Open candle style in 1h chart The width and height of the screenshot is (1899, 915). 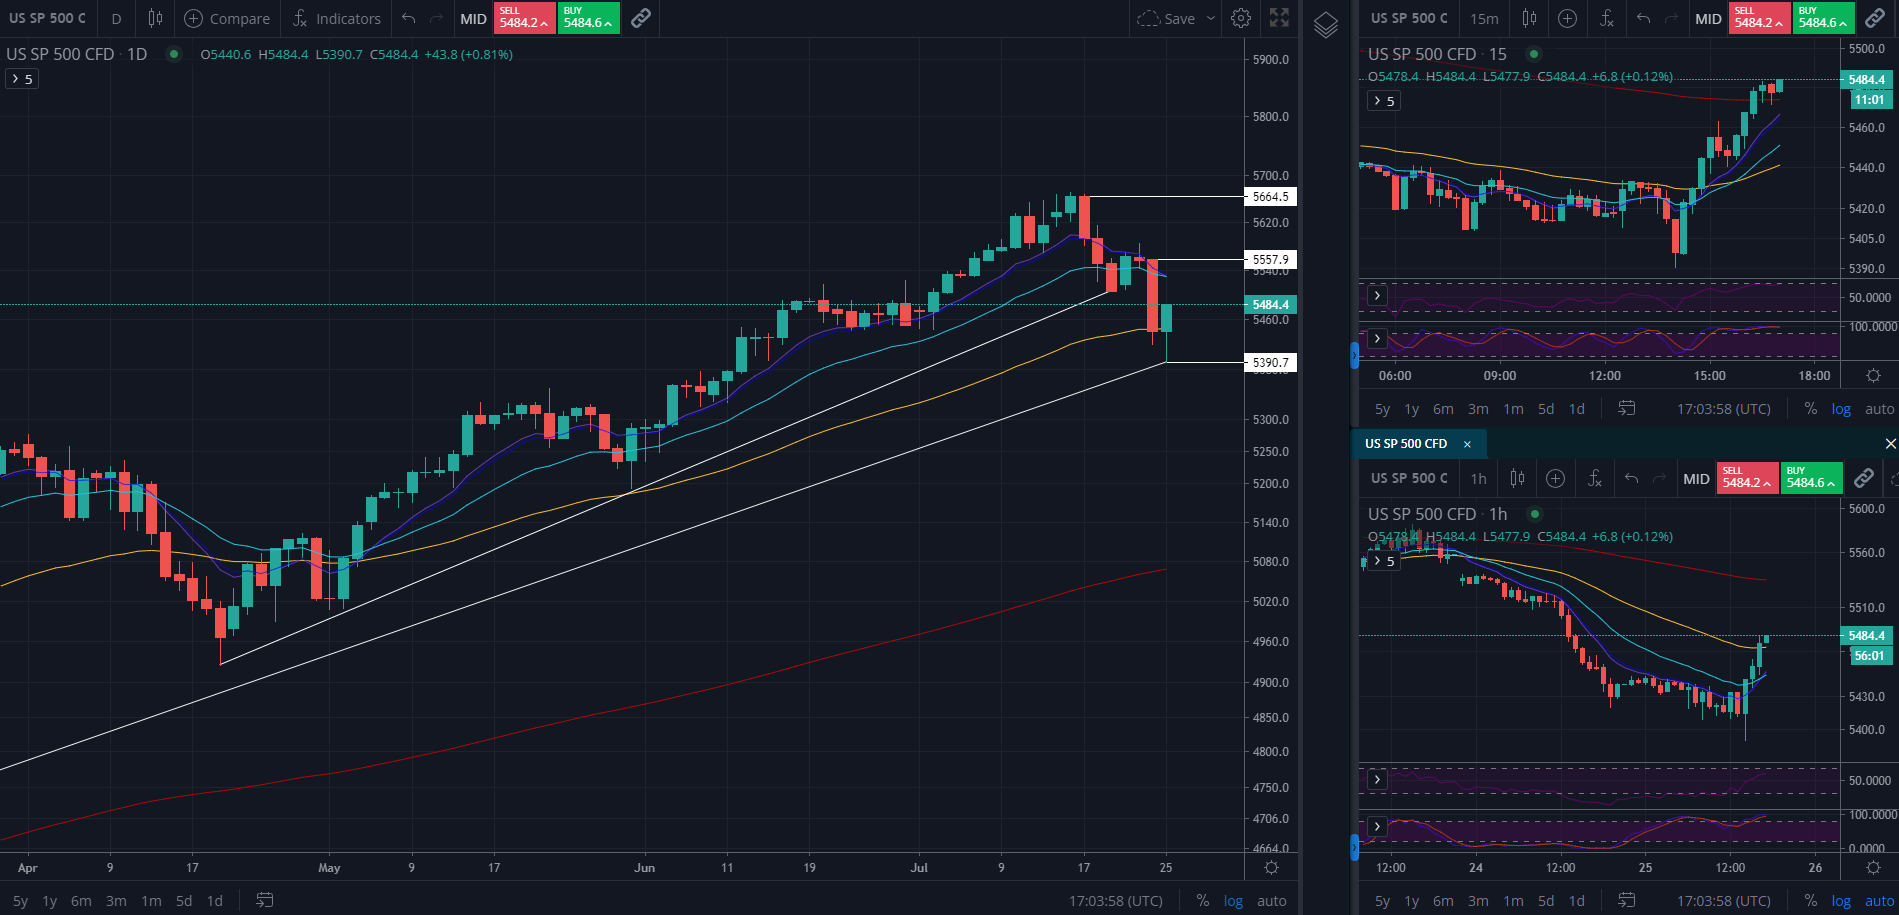(x=1517, y=478)
